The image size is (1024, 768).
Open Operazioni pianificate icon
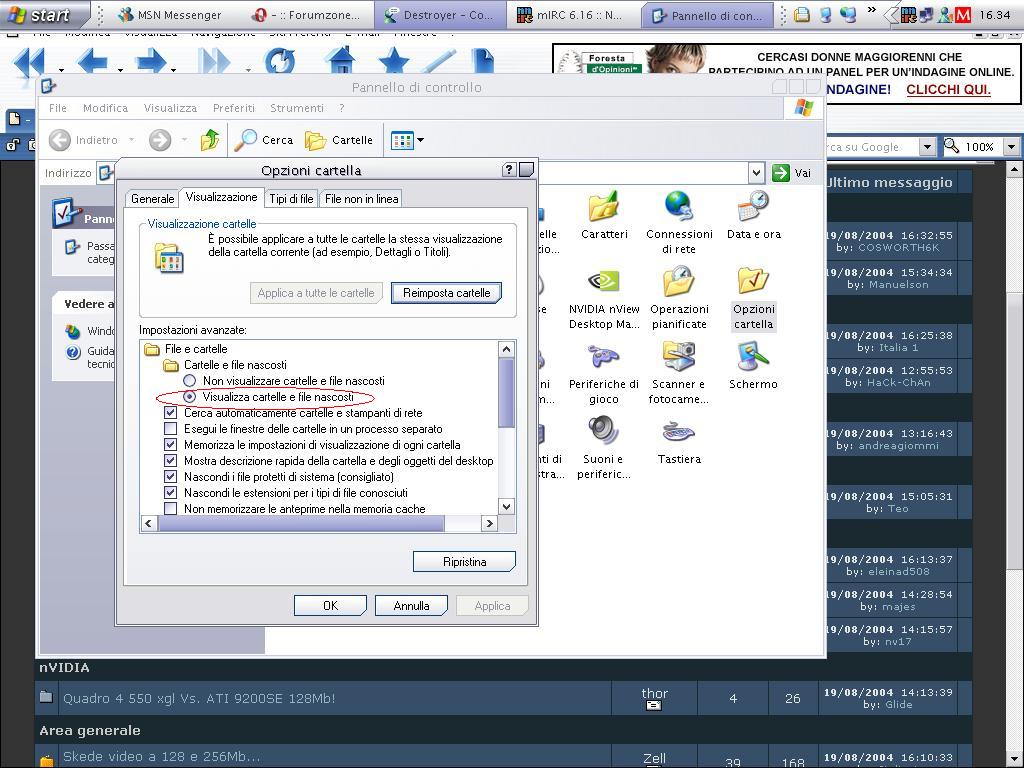point(678,284)
